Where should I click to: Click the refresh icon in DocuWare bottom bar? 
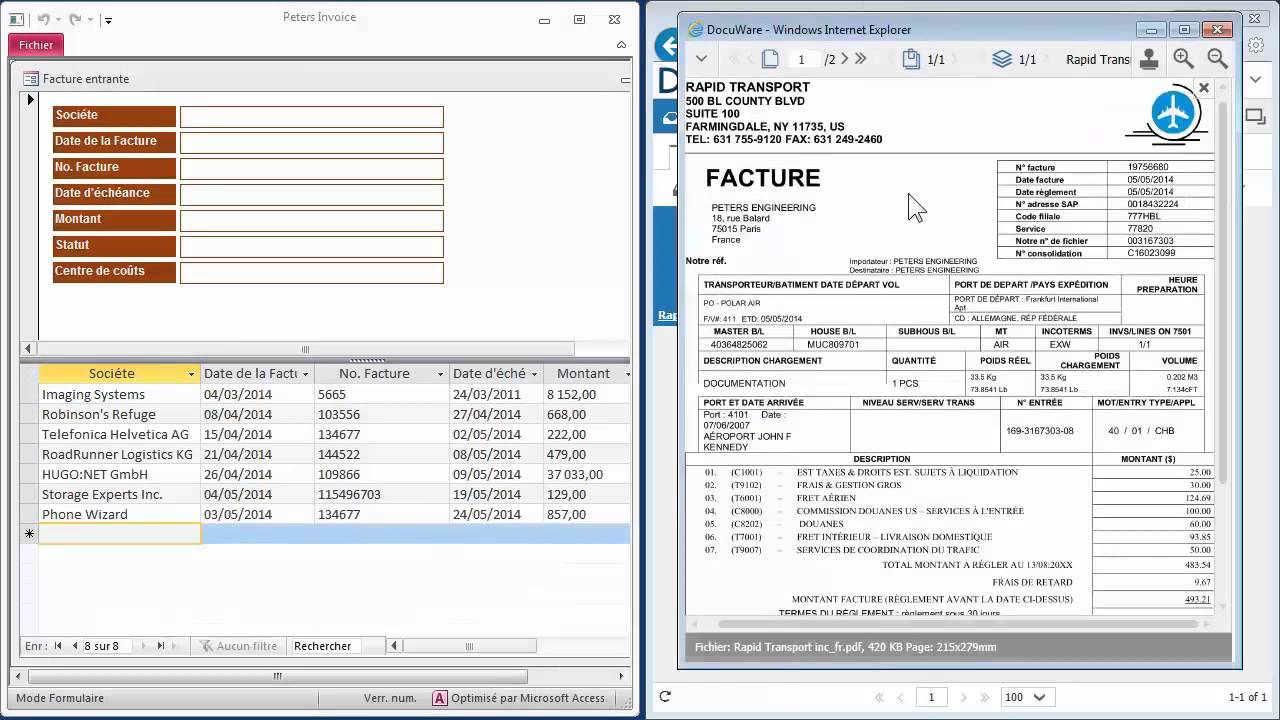pos(665,697)
